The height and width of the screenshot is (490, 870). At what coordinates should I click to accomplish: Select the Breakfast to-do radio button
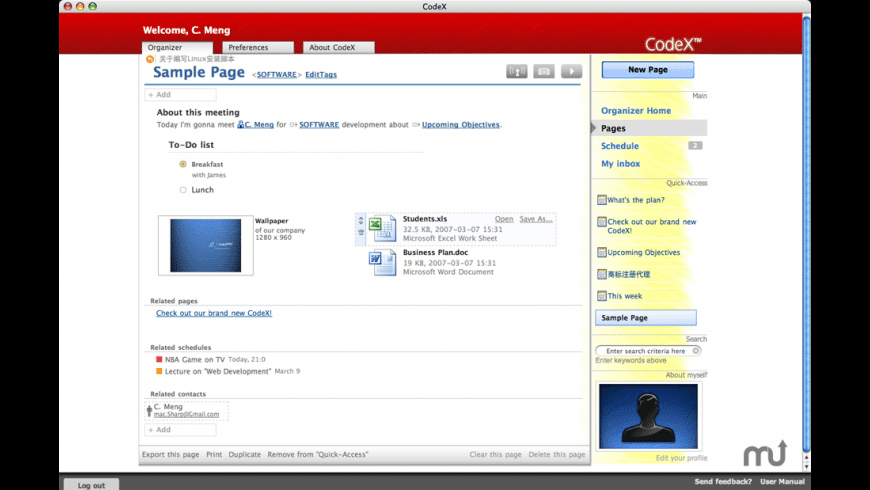click(x=183, y=164)
